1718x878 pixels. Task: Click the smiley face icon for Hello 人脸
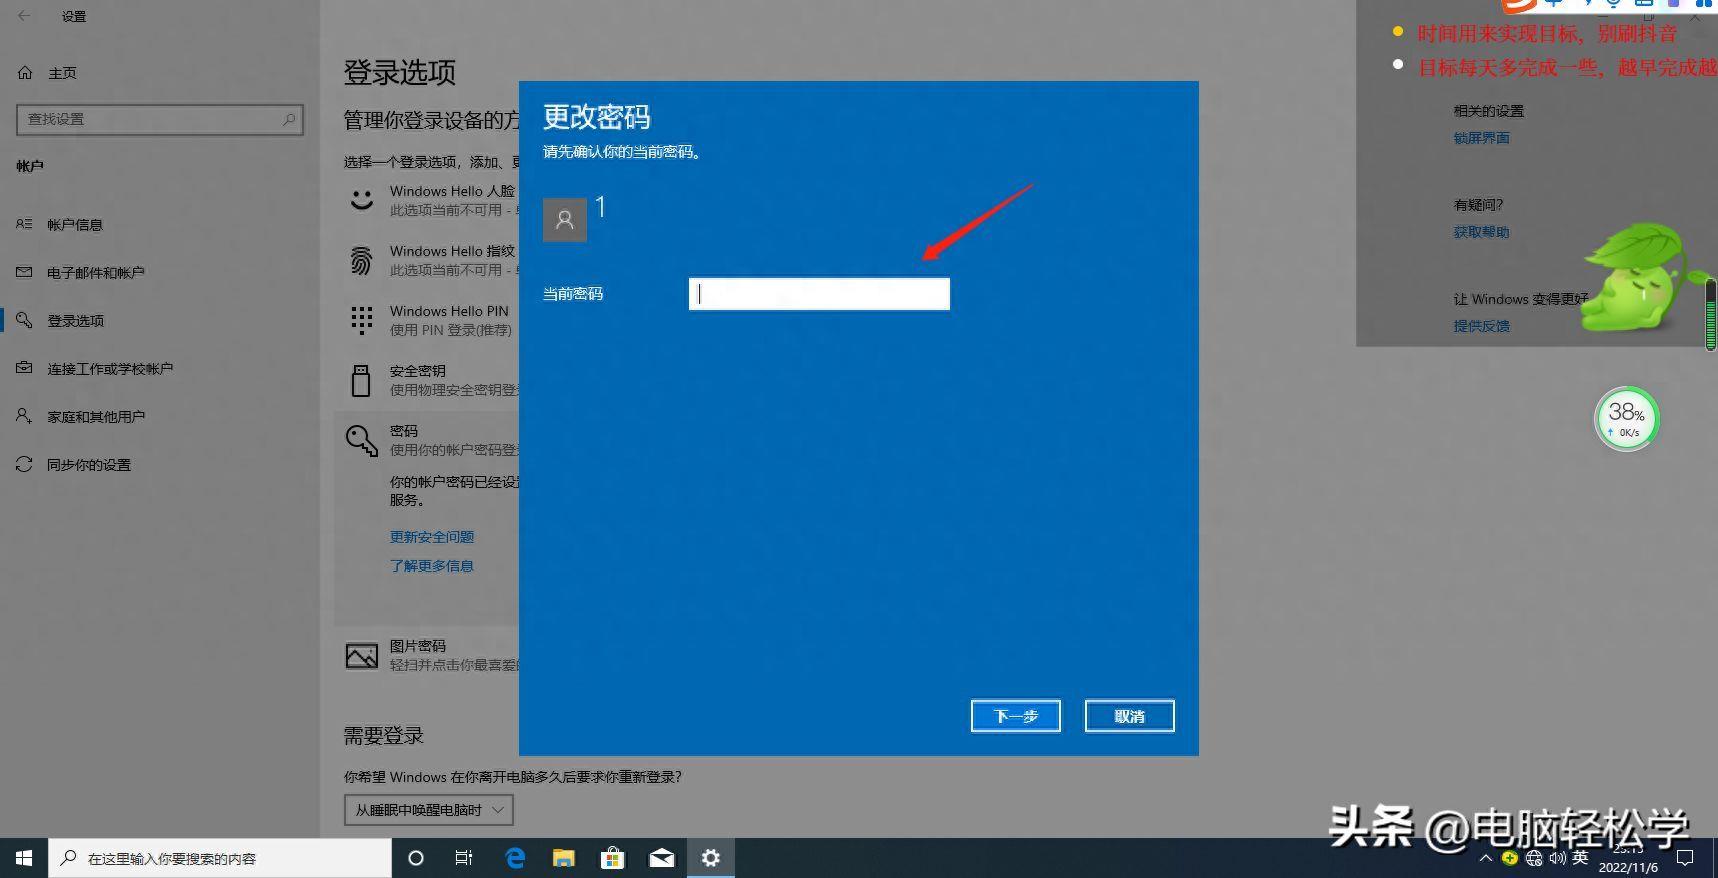(361, 200)
